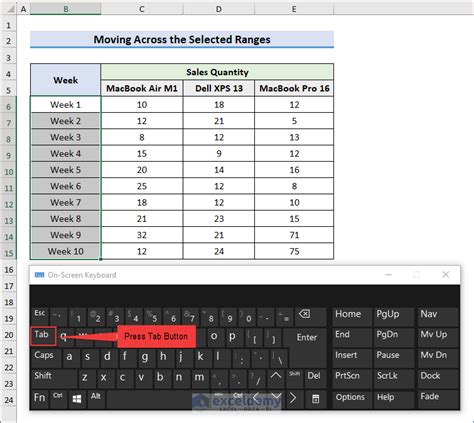This screenshot has height=423, width=474.
Task: Click the Week header cell
Action: [66, 80]
